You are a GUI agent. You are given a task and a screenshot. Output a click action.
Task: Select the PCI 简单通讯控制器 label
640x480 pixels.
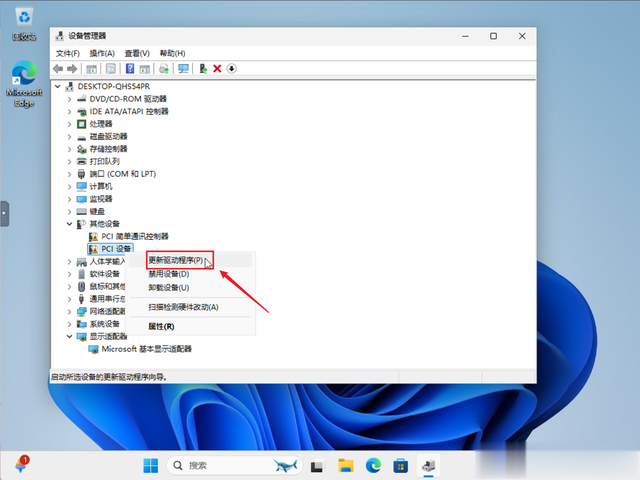point(135,236)
